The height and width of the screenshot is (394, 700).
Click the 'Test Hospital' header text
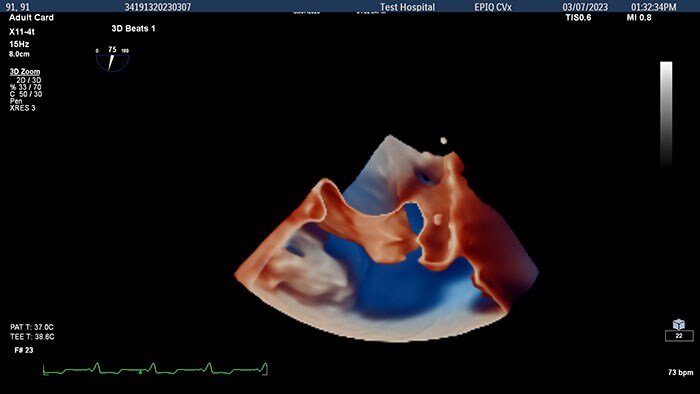pyautogui.click(x=407, y=7)
